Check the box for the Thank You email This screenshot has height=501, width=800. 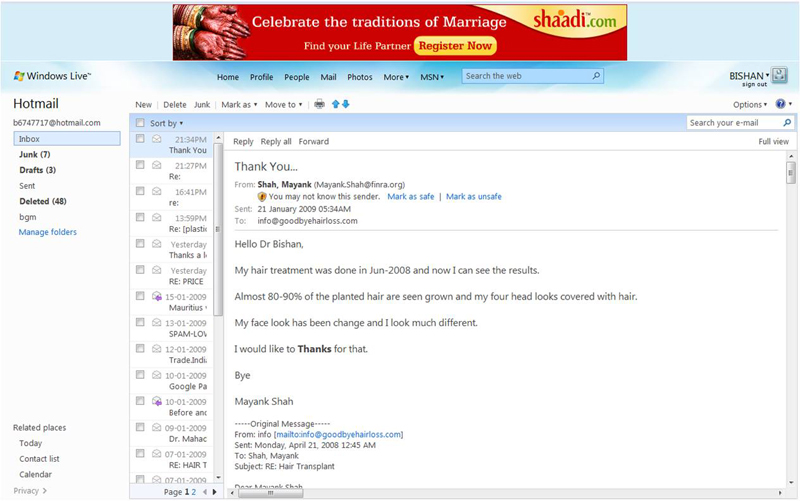tap(141, 139)
